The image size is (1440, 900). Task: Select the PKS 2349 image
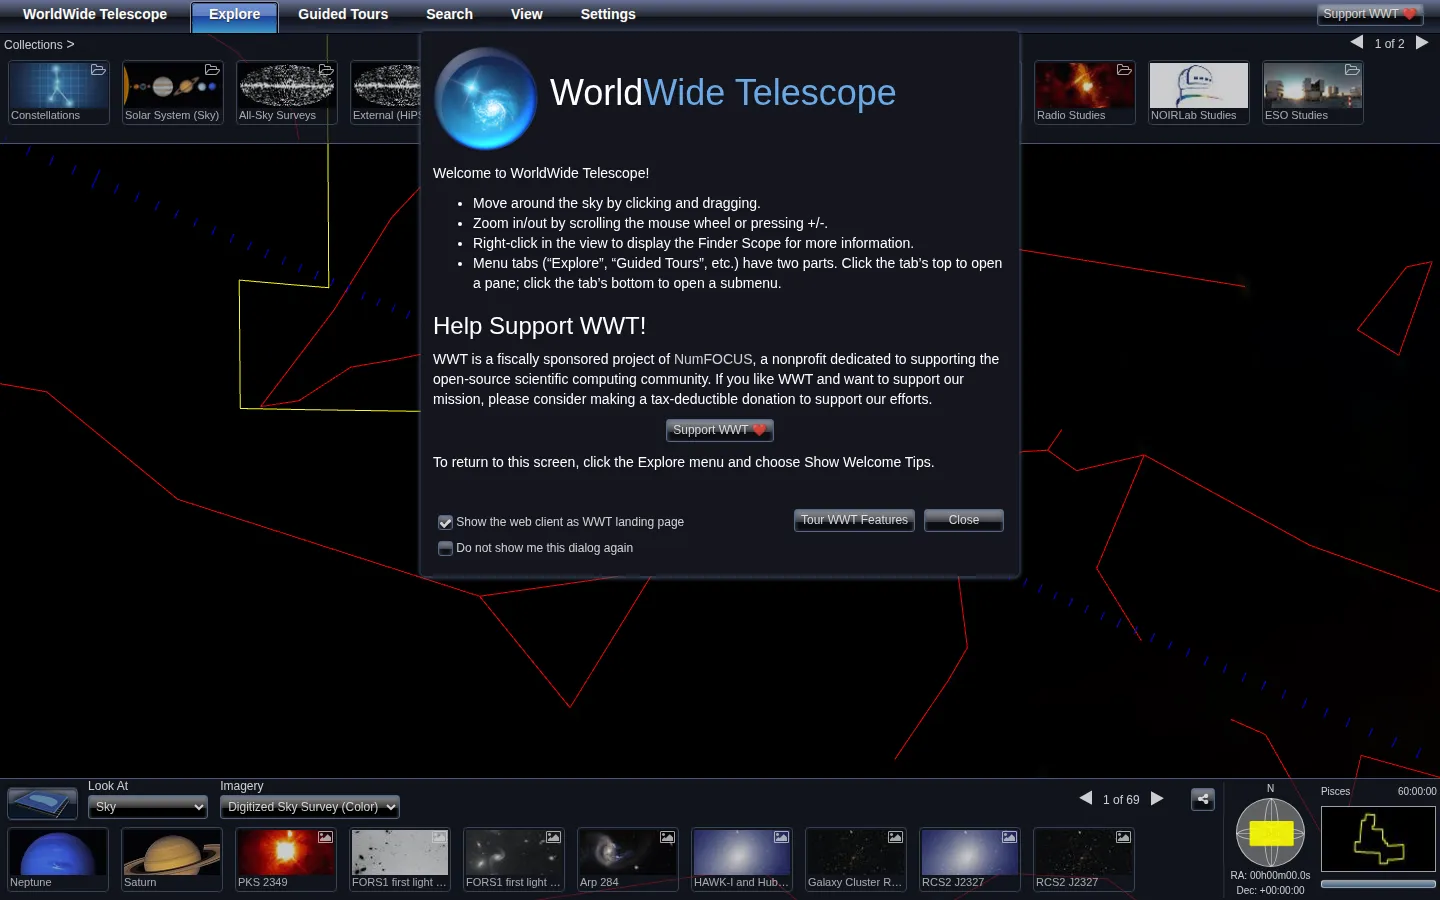click(x=286, y=859)
